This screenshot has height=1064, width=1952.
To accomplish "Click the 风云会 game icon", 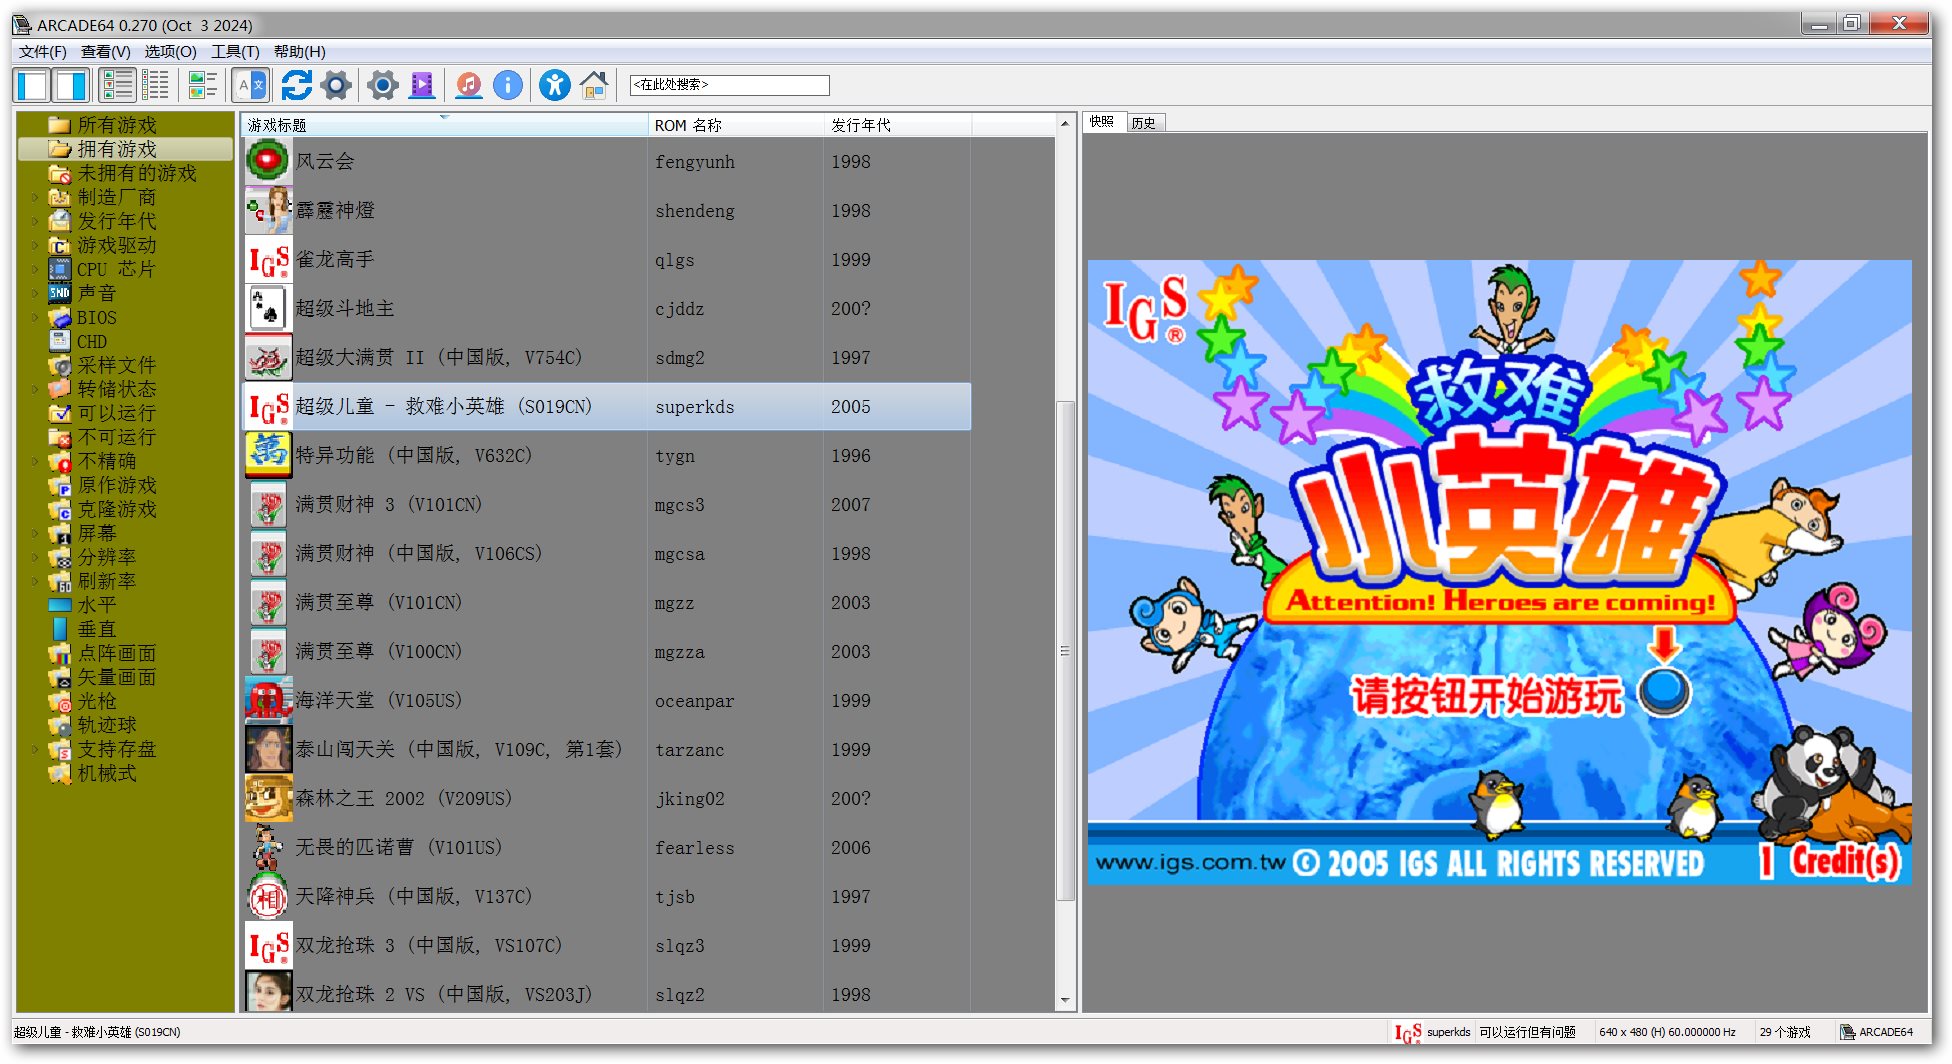I will 268,161.
